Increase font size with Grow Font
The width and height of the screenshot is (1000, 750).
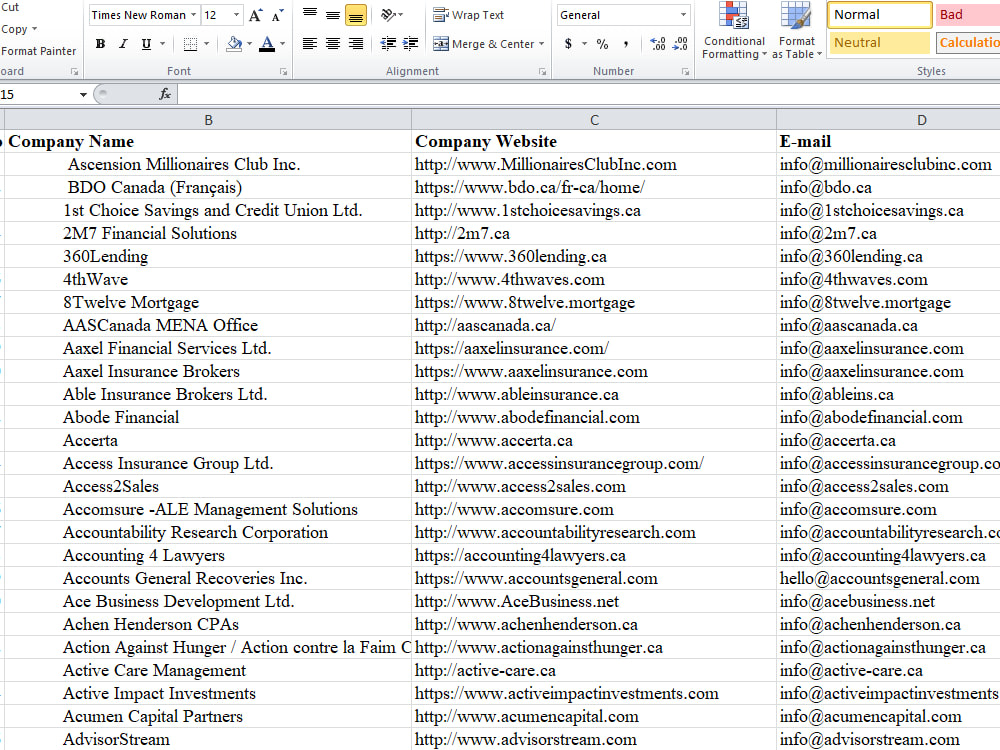click(255, 15)
